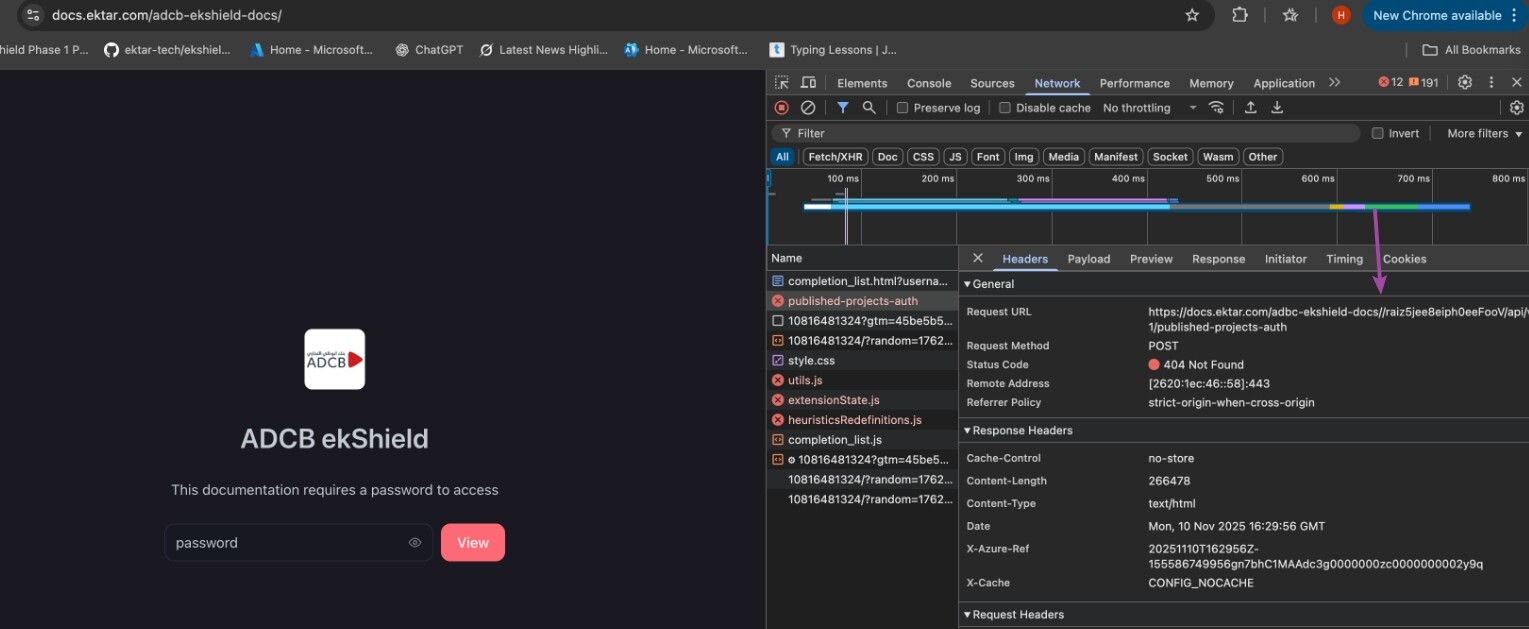The width and height of the screenshot is (1529, 629).
Task: Toggle the network filter funnel icon
Action: tap(843, 108)
